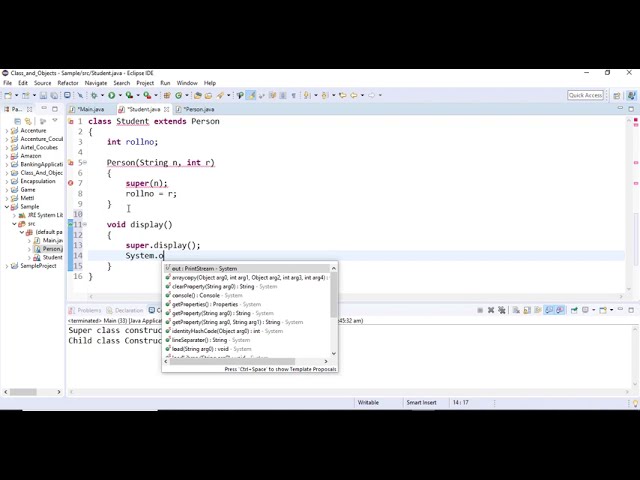Select 'identityHashCode' autocomplete proposal
Screen dimensions: 640x480
[247, 331]
